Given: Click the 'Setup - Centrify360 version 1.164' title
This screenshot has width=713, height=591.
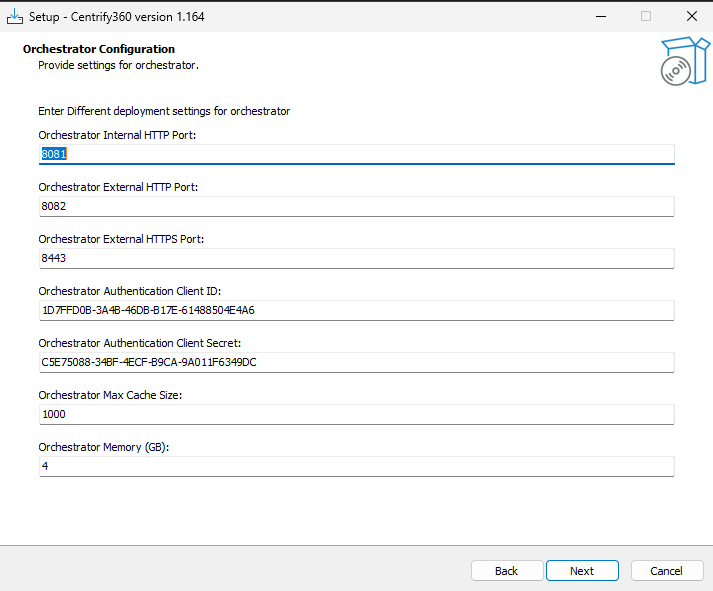Looking at the screenshot, I should pos(117,17).
